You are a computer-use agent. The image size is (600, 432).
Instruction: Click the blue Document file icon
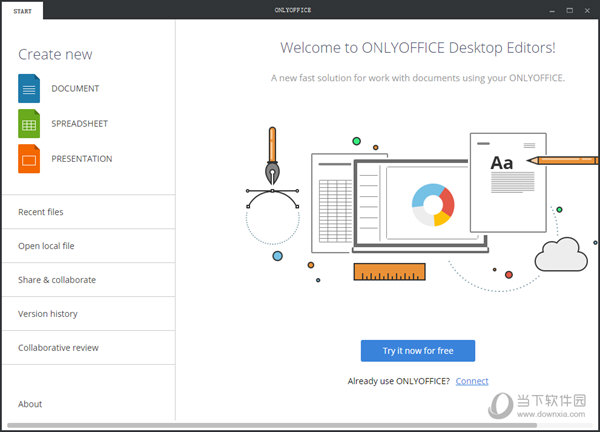(x=29, y=88)
